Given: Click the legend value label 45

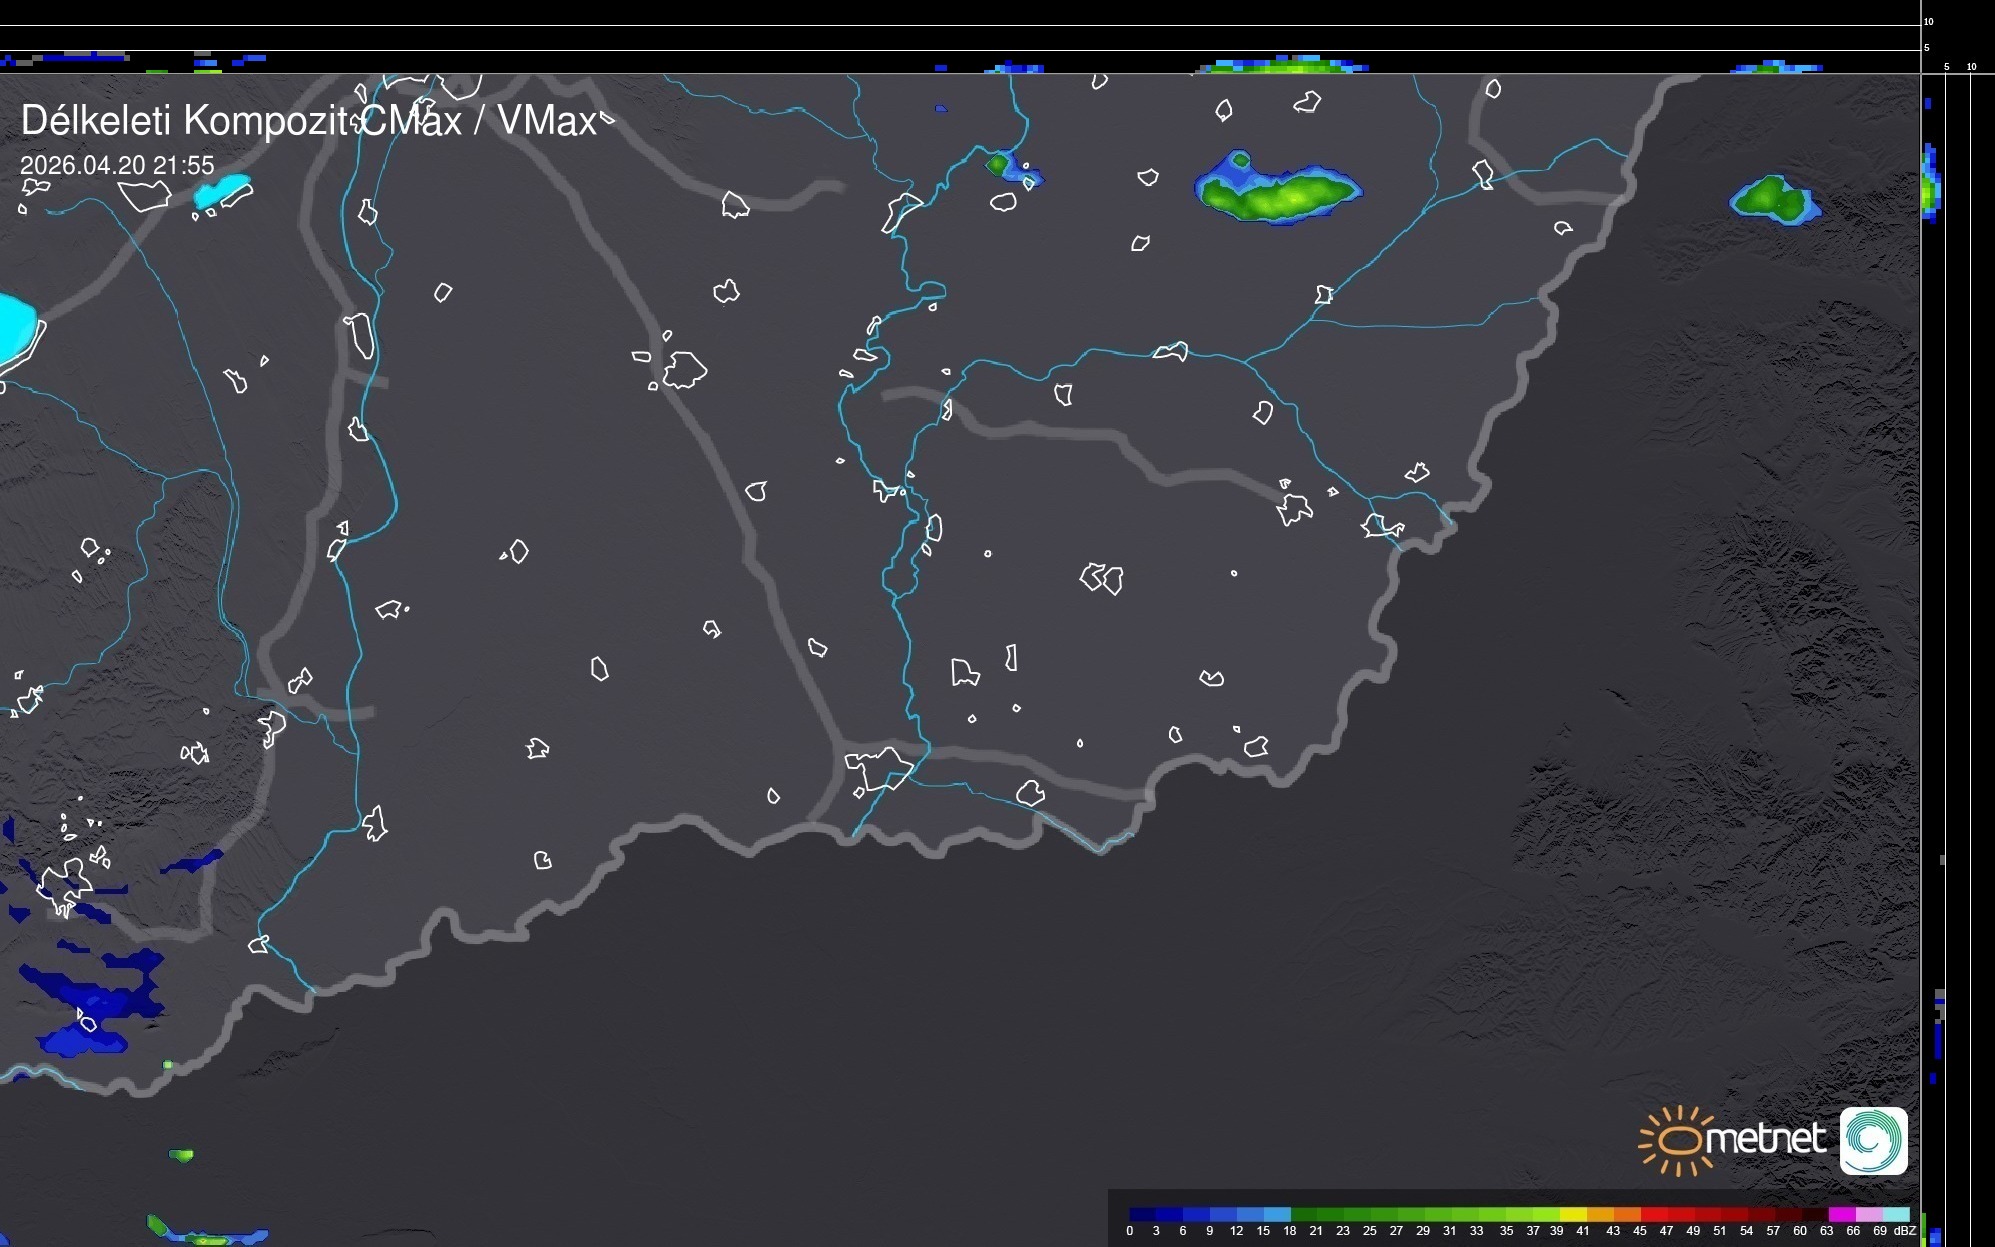Looking at the screenshot, I should pyautogui.click(x=1639, y=1231).
